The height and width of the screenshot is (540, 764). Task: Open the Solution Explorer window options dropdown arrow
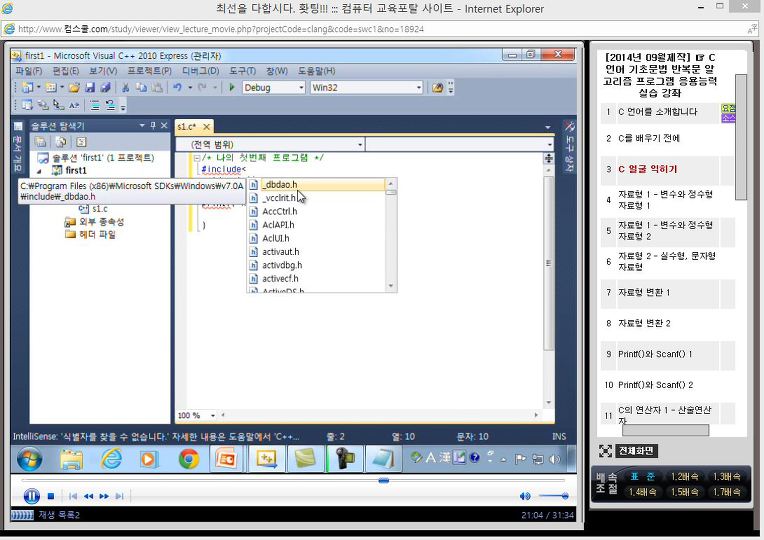click(142, 126)
